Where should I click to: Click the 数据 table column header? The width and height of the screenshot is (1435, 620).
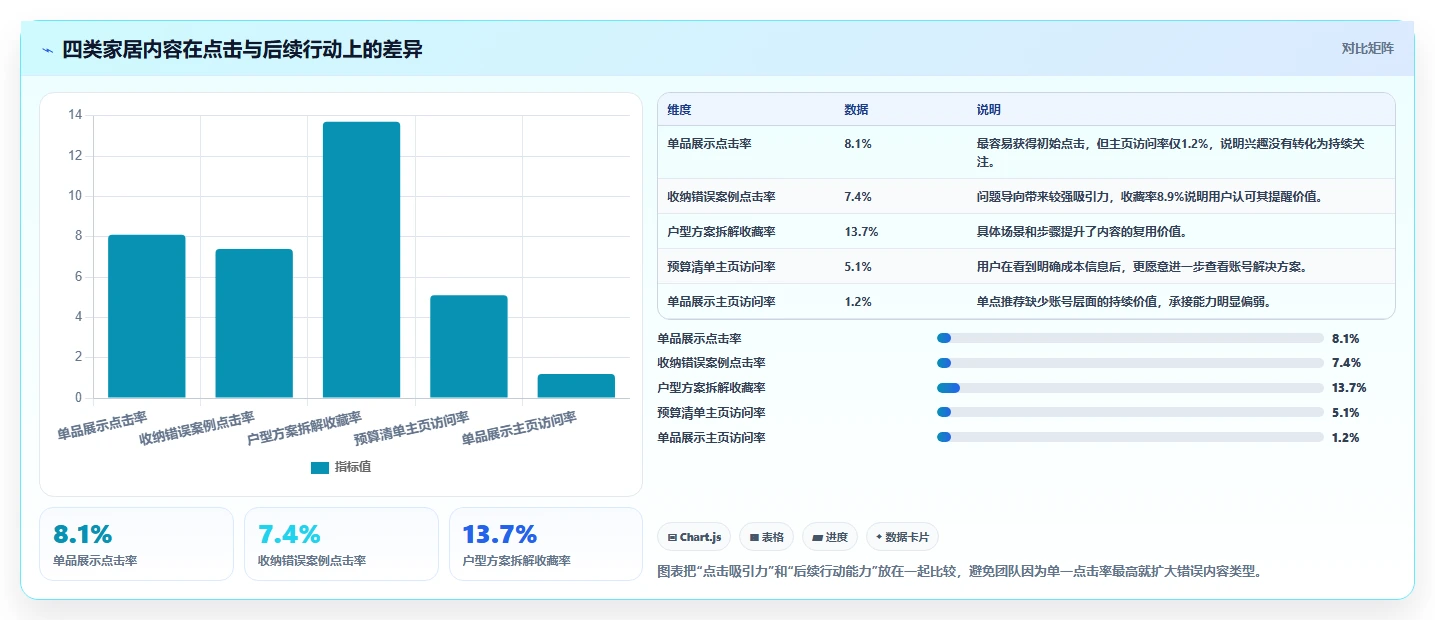tap(856, 110)
